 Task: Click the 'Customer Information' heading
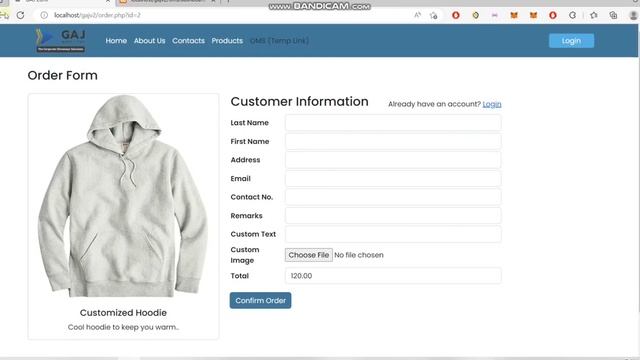tap(299, 101)
